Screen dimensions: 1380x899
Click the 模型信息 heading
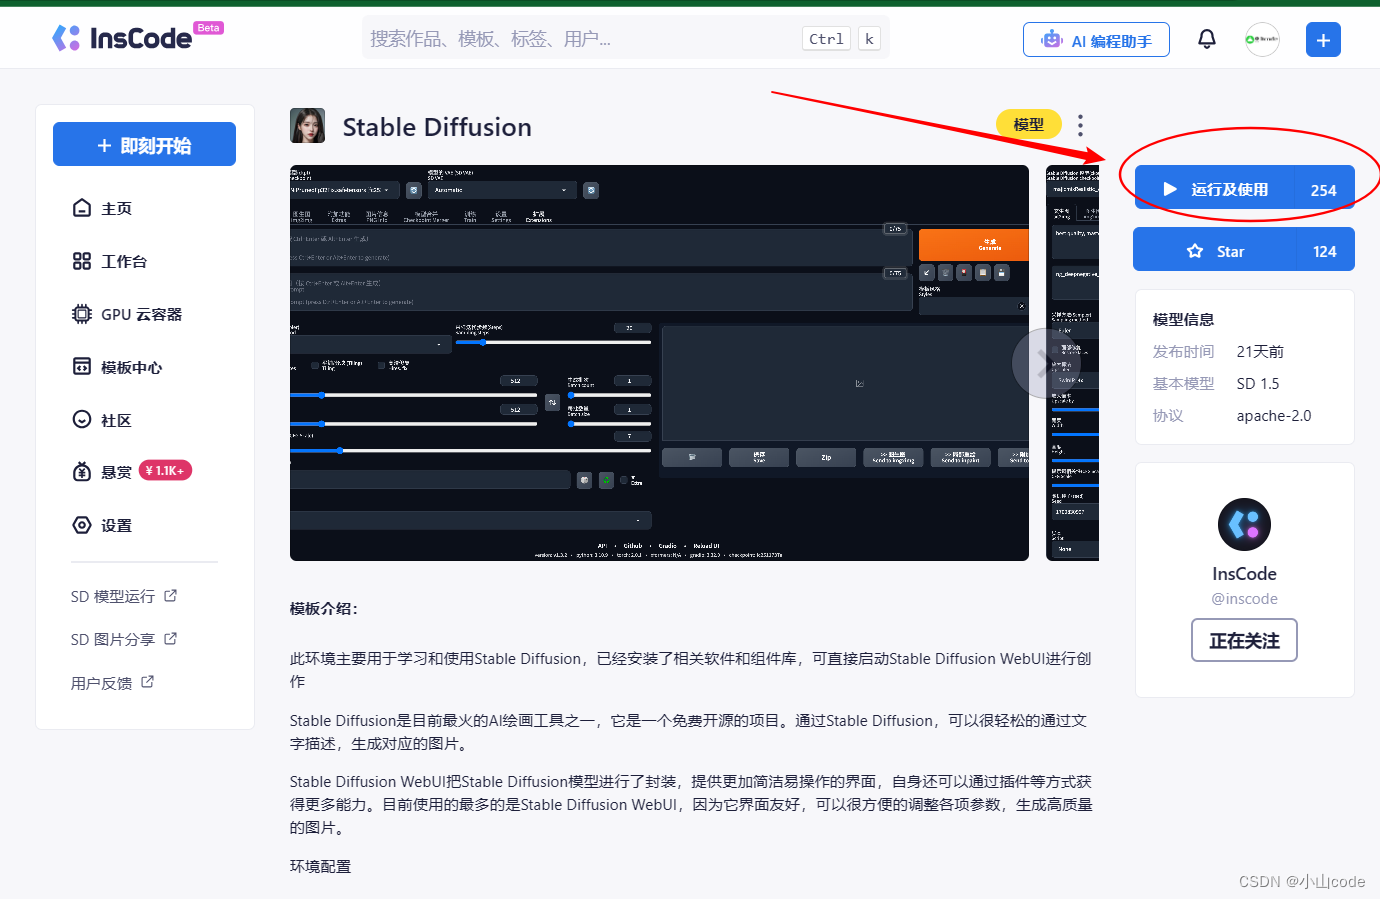pyautogui.click(x=1183, y=320)
